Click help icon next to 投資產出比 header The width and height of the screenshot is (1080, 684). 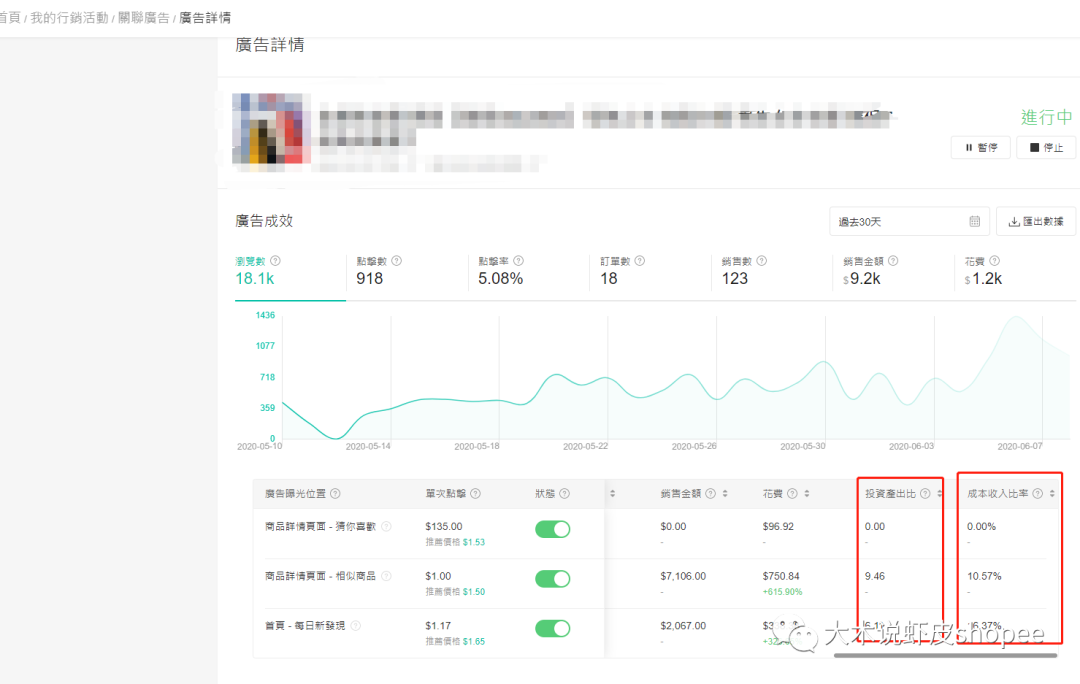[925, 494]
